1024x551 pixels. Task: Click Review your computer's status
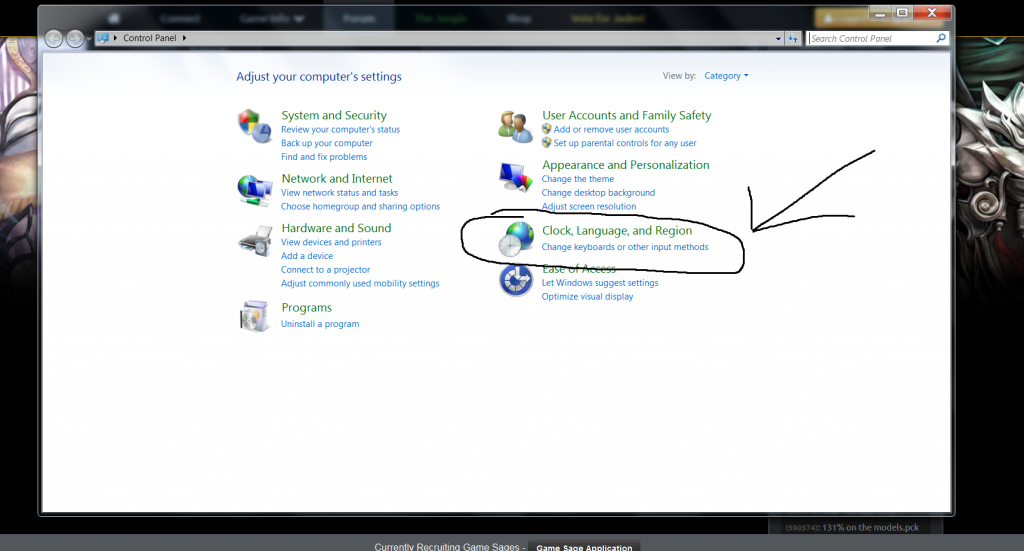pos(340,129)
